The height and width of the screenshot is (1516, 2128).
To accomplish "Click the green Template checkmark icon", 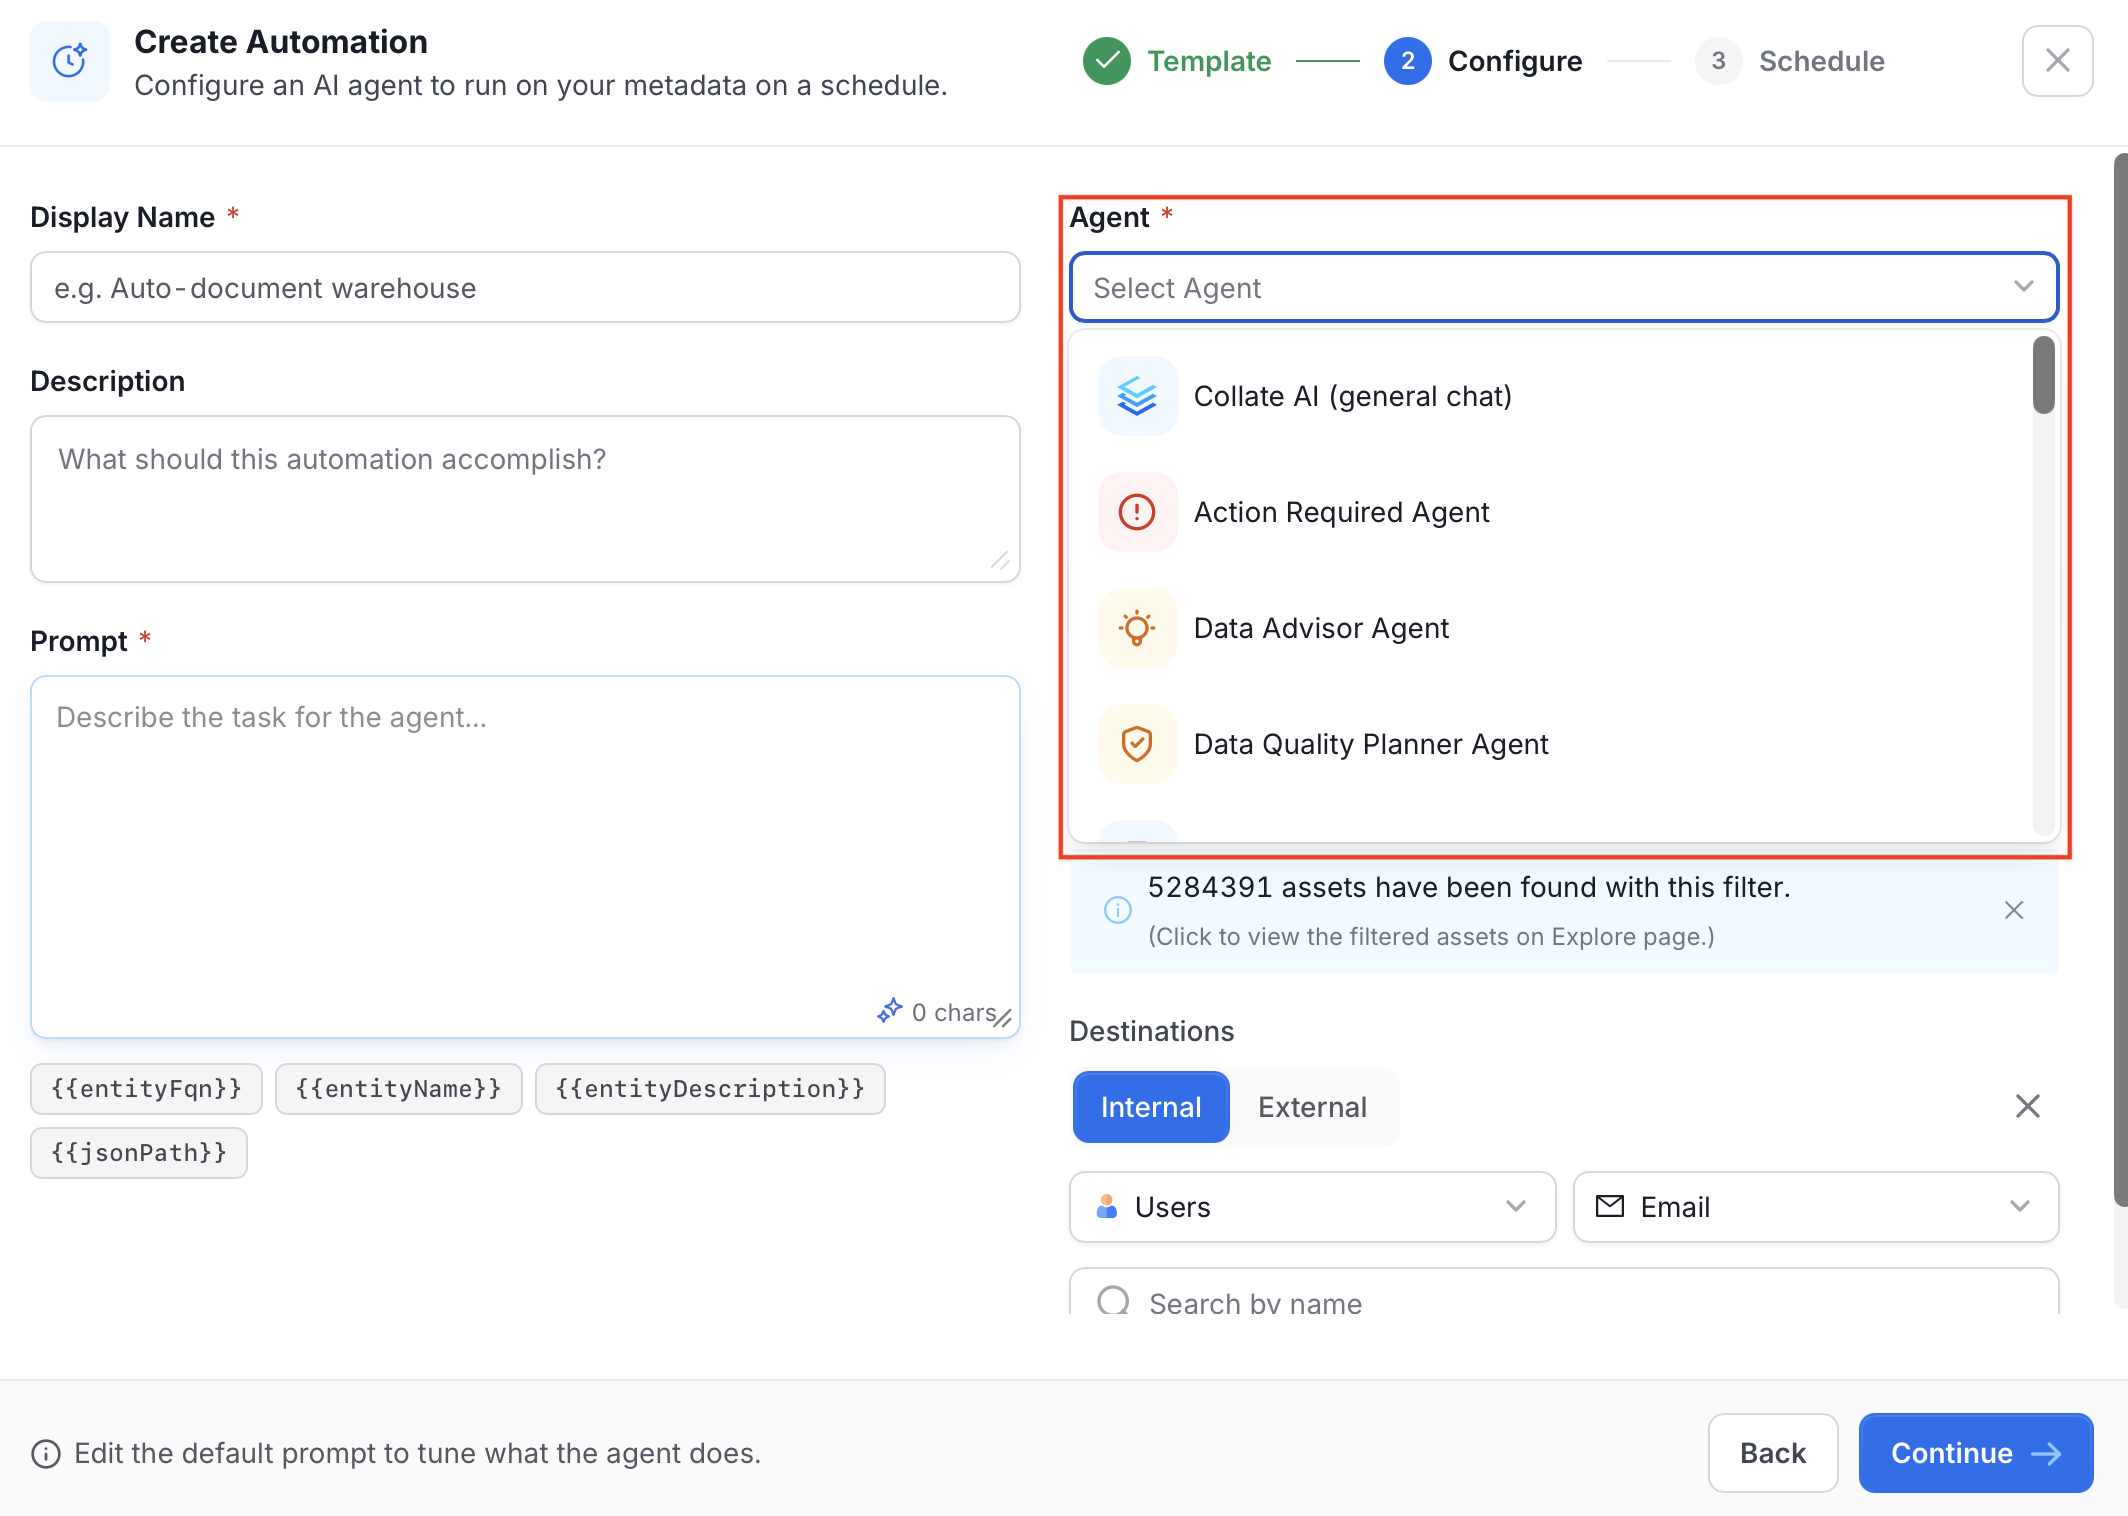I will point(1106,61).
